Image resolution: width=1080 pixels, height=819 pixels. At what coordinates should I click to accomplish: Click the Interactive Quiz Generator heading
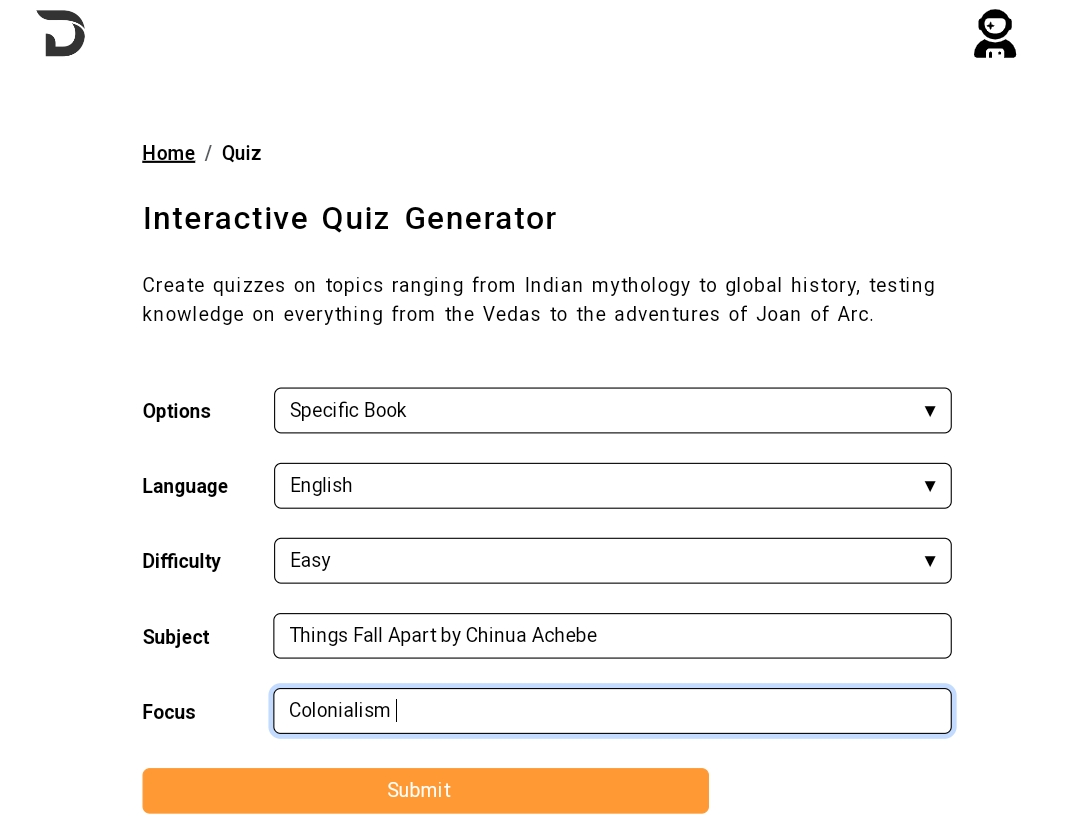coord(349,219)
